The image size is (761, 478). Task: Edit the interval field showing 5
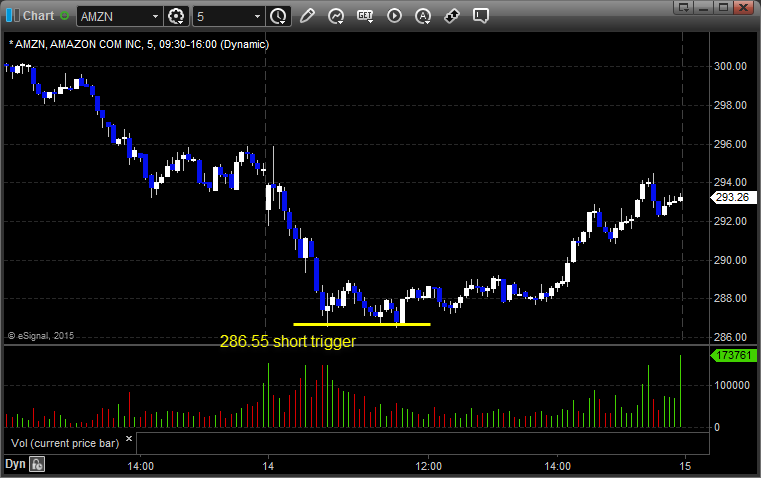223,16
